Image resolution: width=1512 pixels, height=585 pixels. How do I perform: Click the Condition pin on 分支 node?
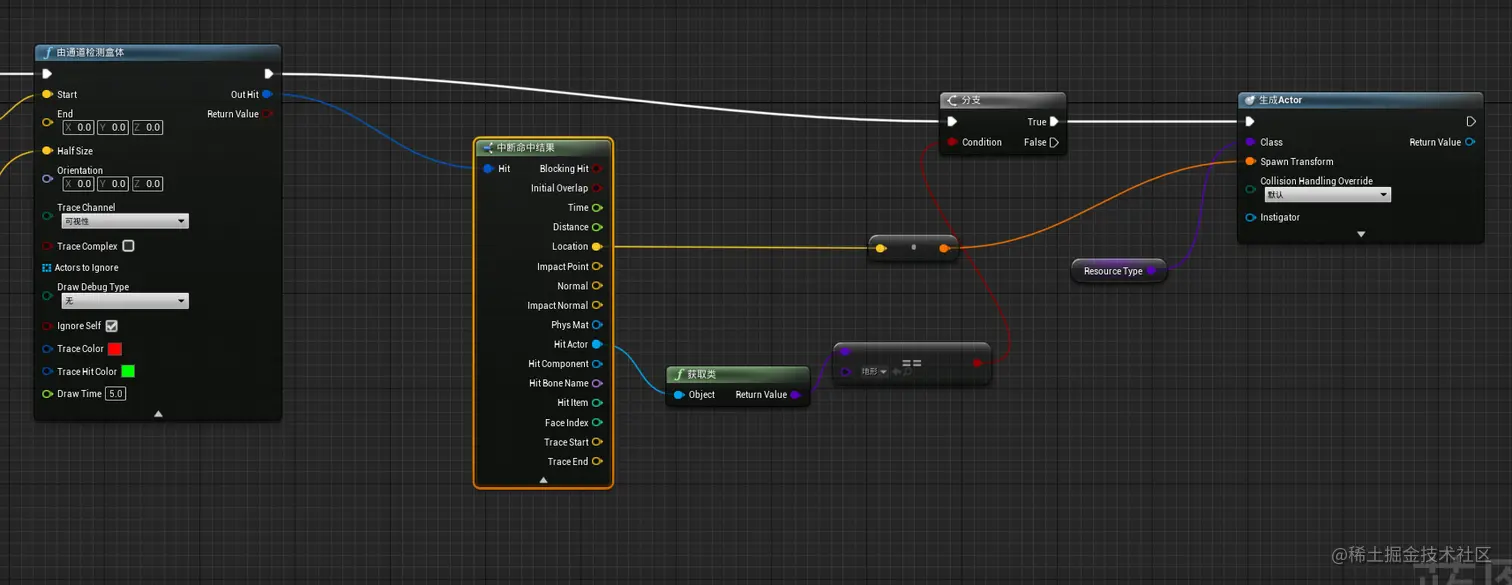coord(953,142)
